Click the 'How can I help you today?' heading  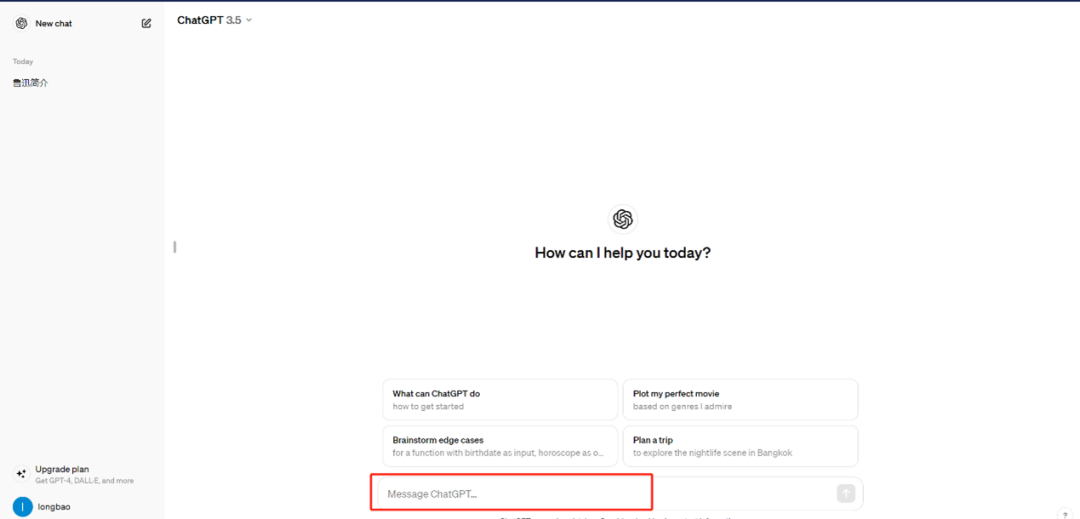tap(622, 253)
